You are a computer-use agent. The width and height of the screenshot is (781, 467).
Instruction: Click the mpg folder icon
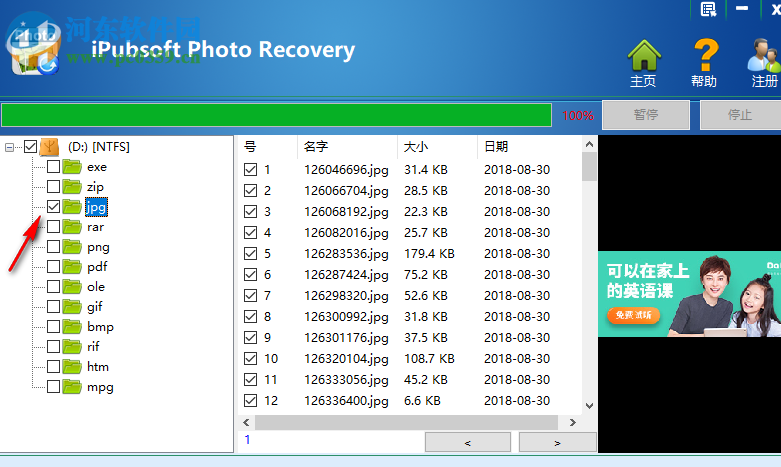72,386
